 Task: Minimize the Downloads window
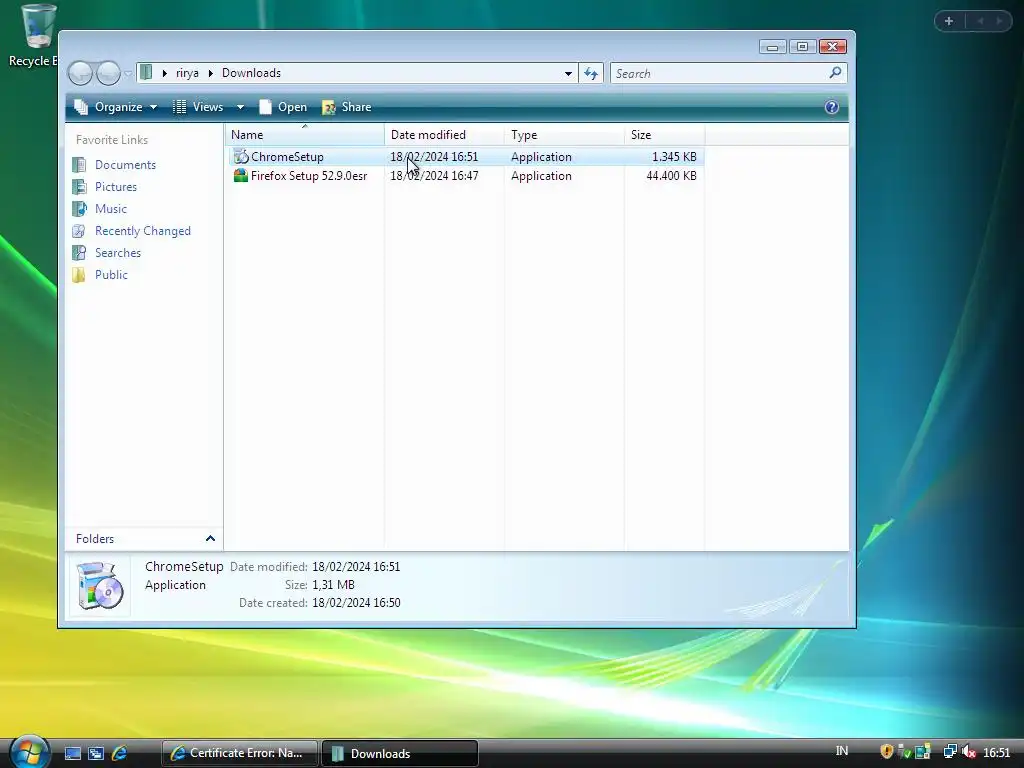(773, 46)
